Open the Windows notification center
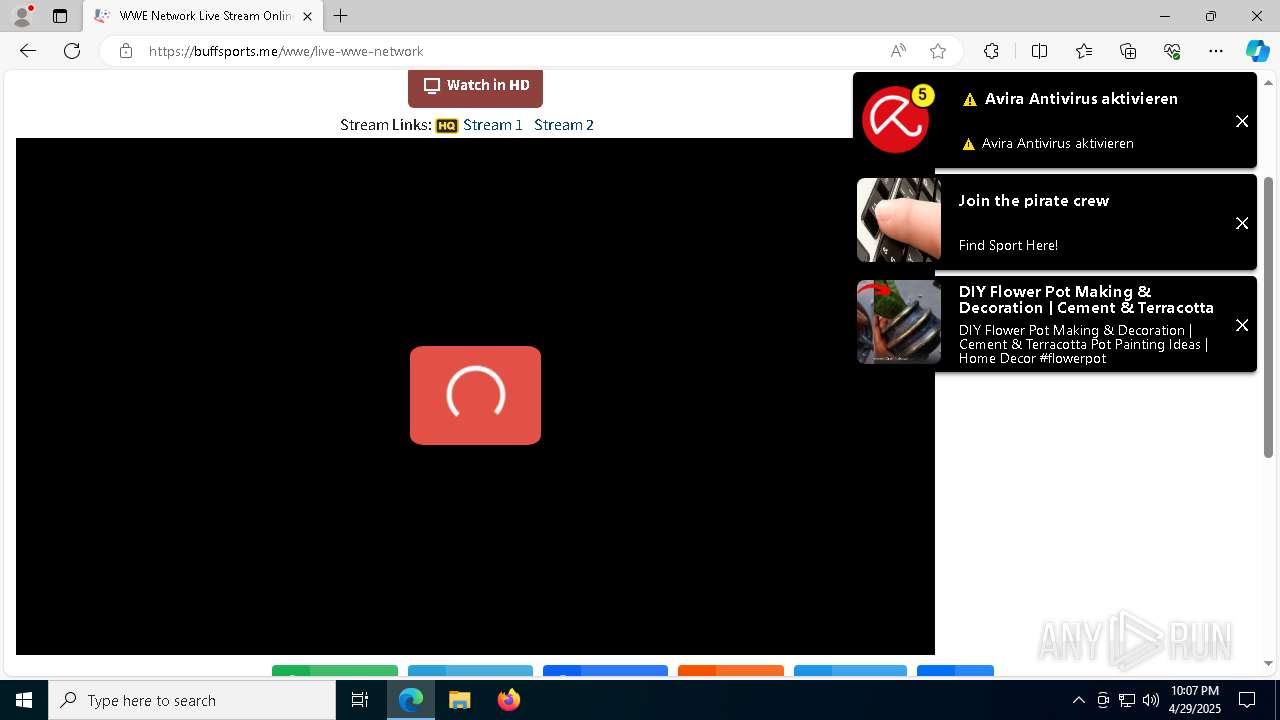 (x=1247, y=700)
